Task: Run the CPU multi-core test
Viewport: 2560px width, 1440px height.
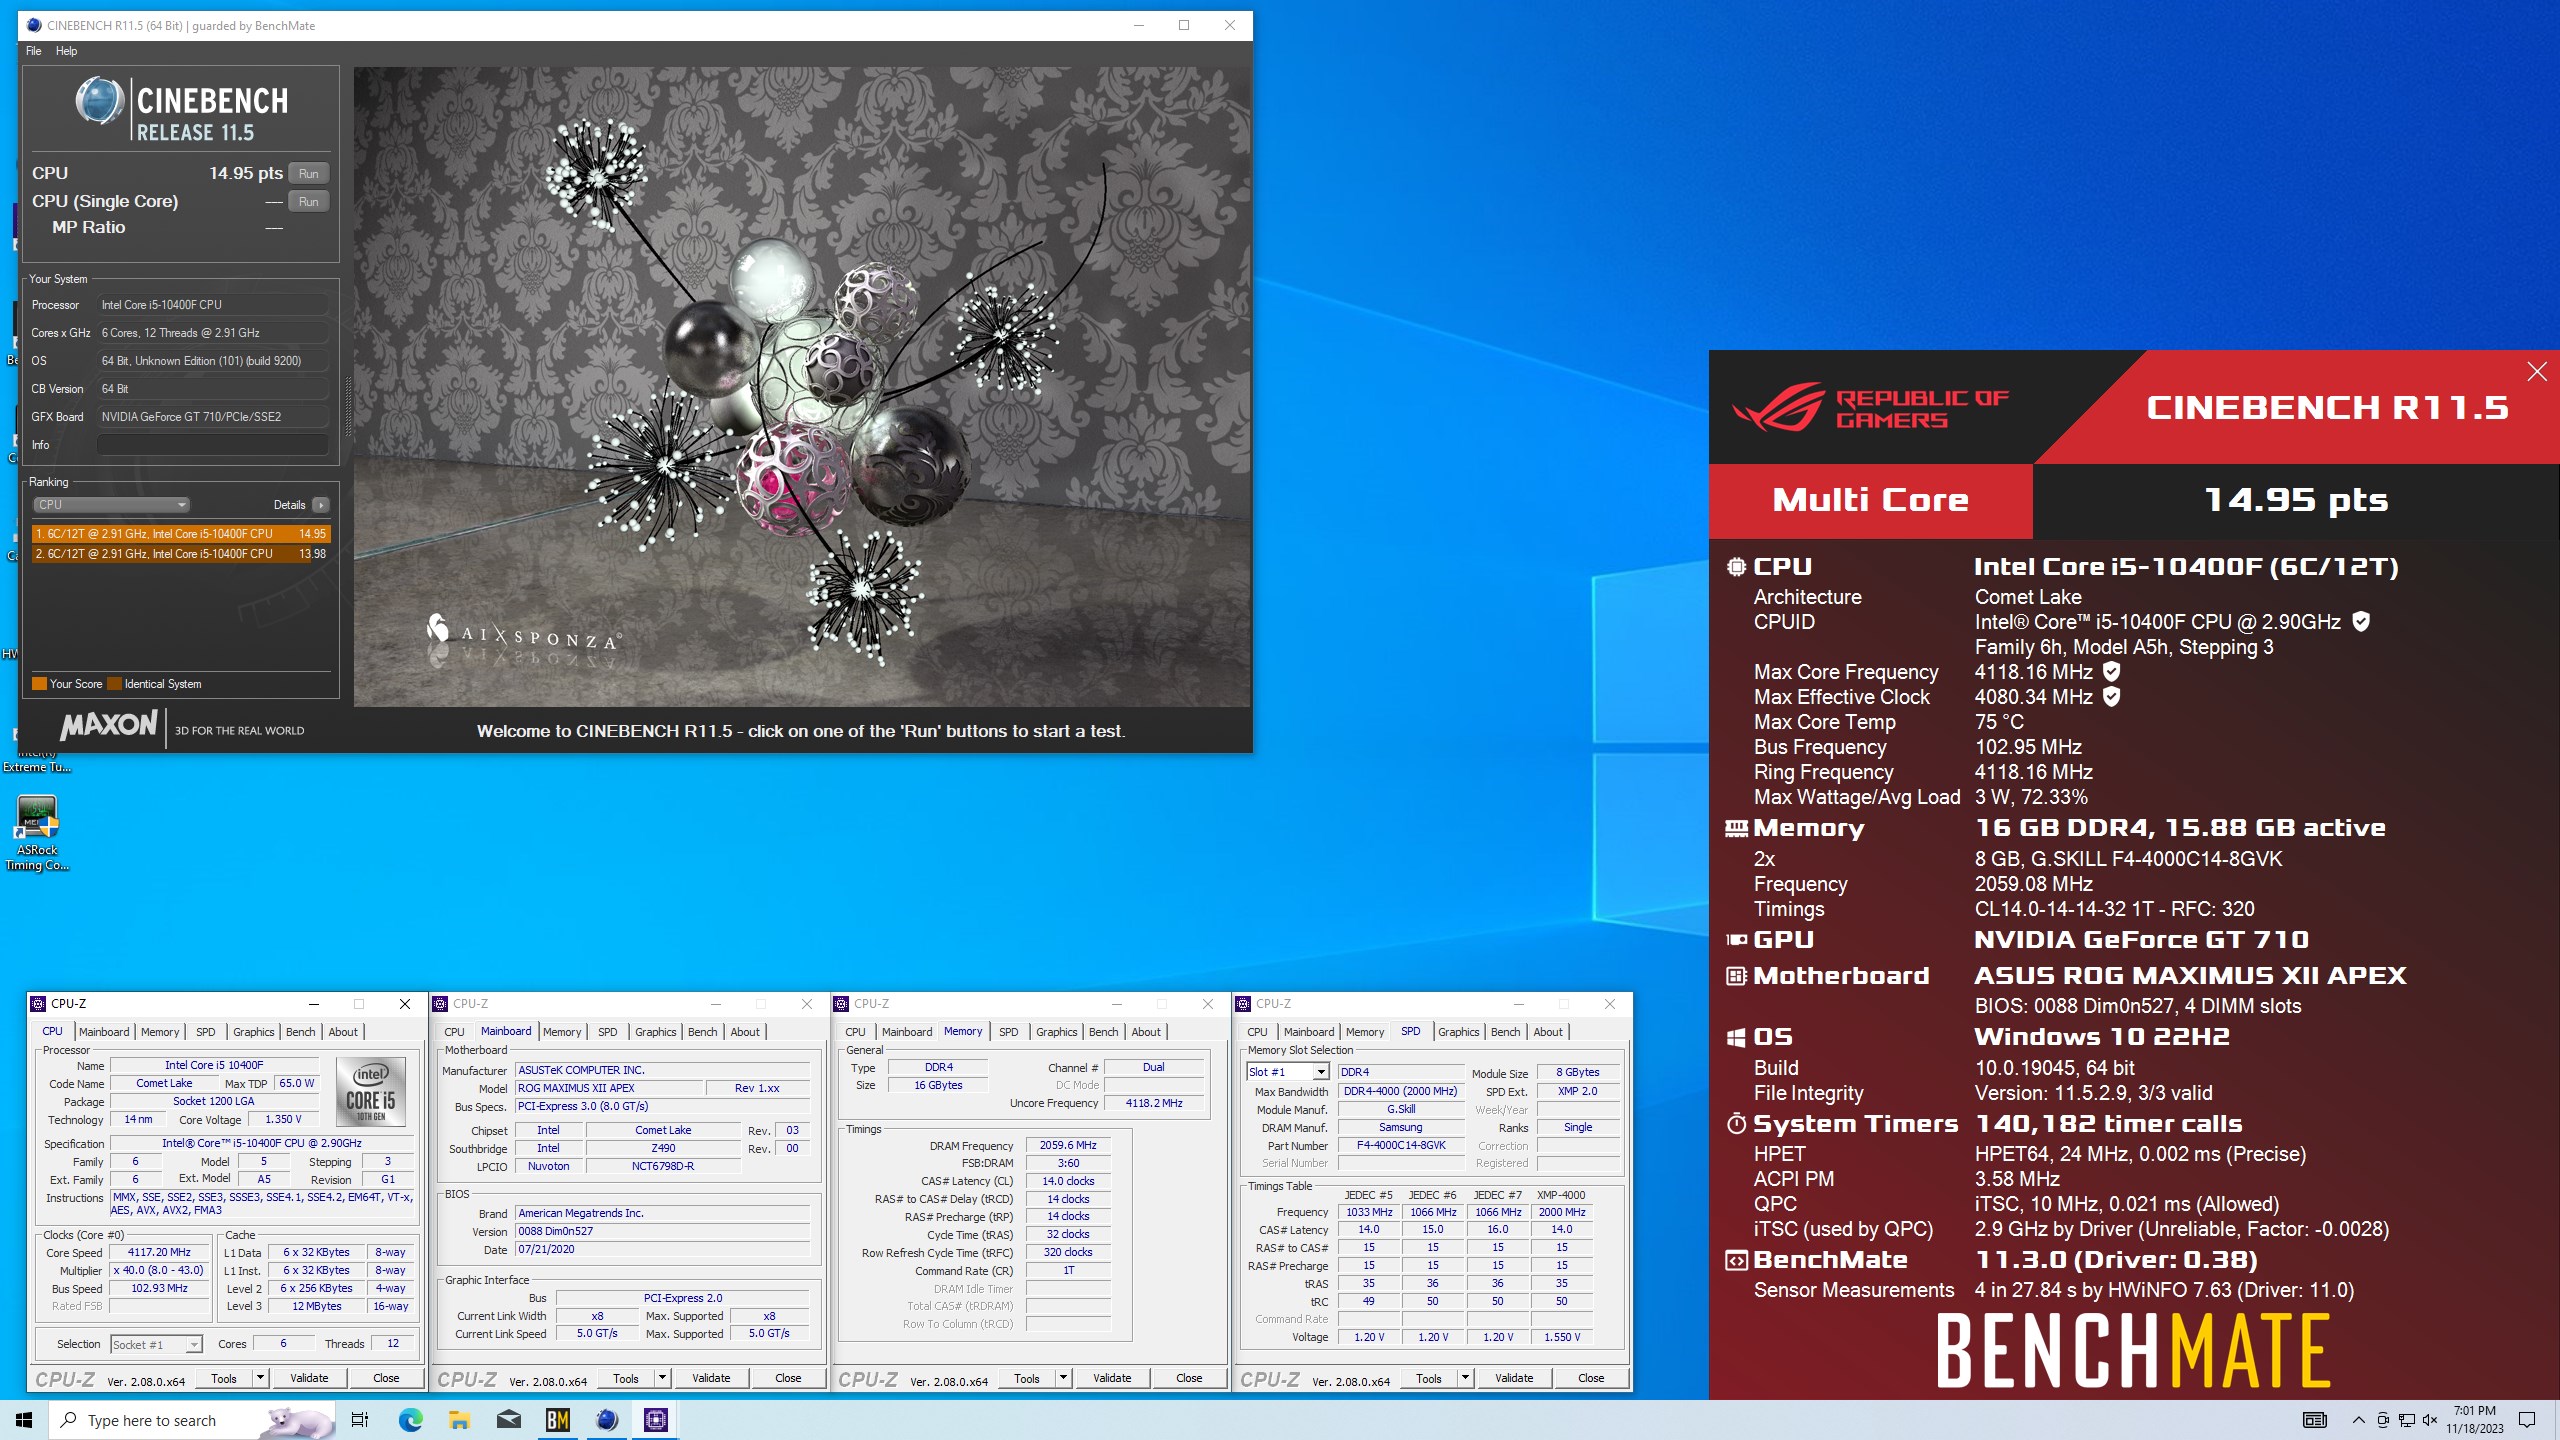Action: [309, 174]
